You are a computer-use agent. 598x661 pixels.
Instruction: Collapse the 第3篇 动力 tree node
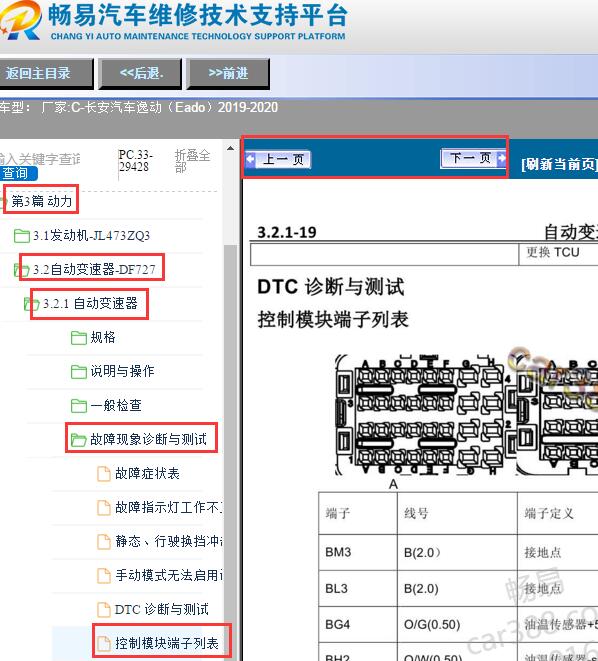(x=41, y=201)
